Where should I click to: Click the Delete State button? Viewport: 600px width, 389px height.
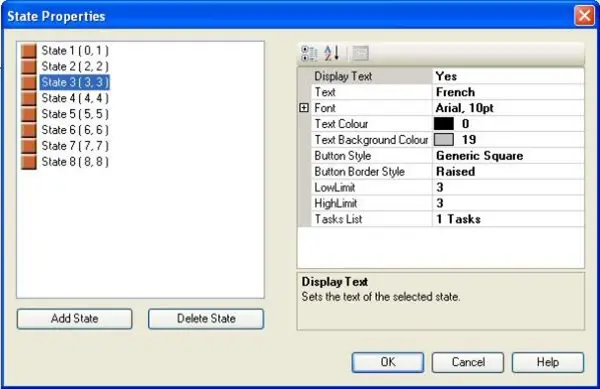tap(206, 319)
